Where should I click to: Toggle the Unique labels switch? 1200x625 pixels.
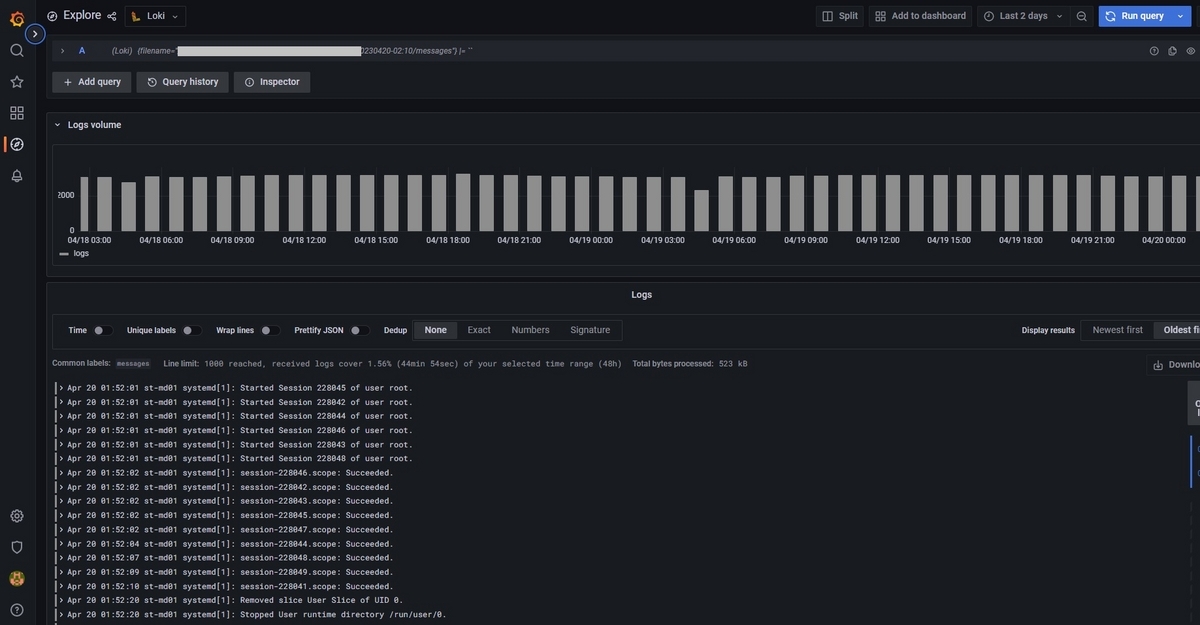(191, 330)
